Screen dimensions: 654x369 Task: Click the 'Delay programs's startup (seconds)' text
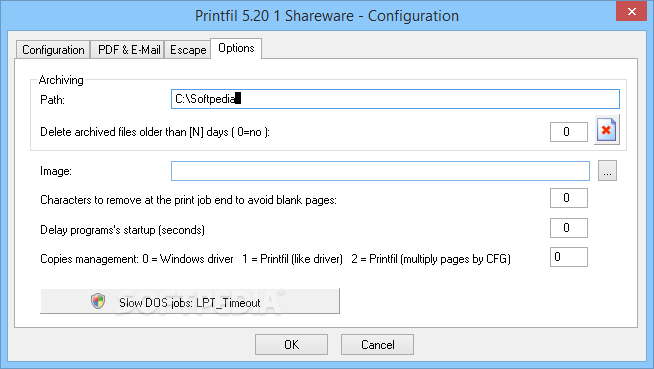[x=122, y=230]
